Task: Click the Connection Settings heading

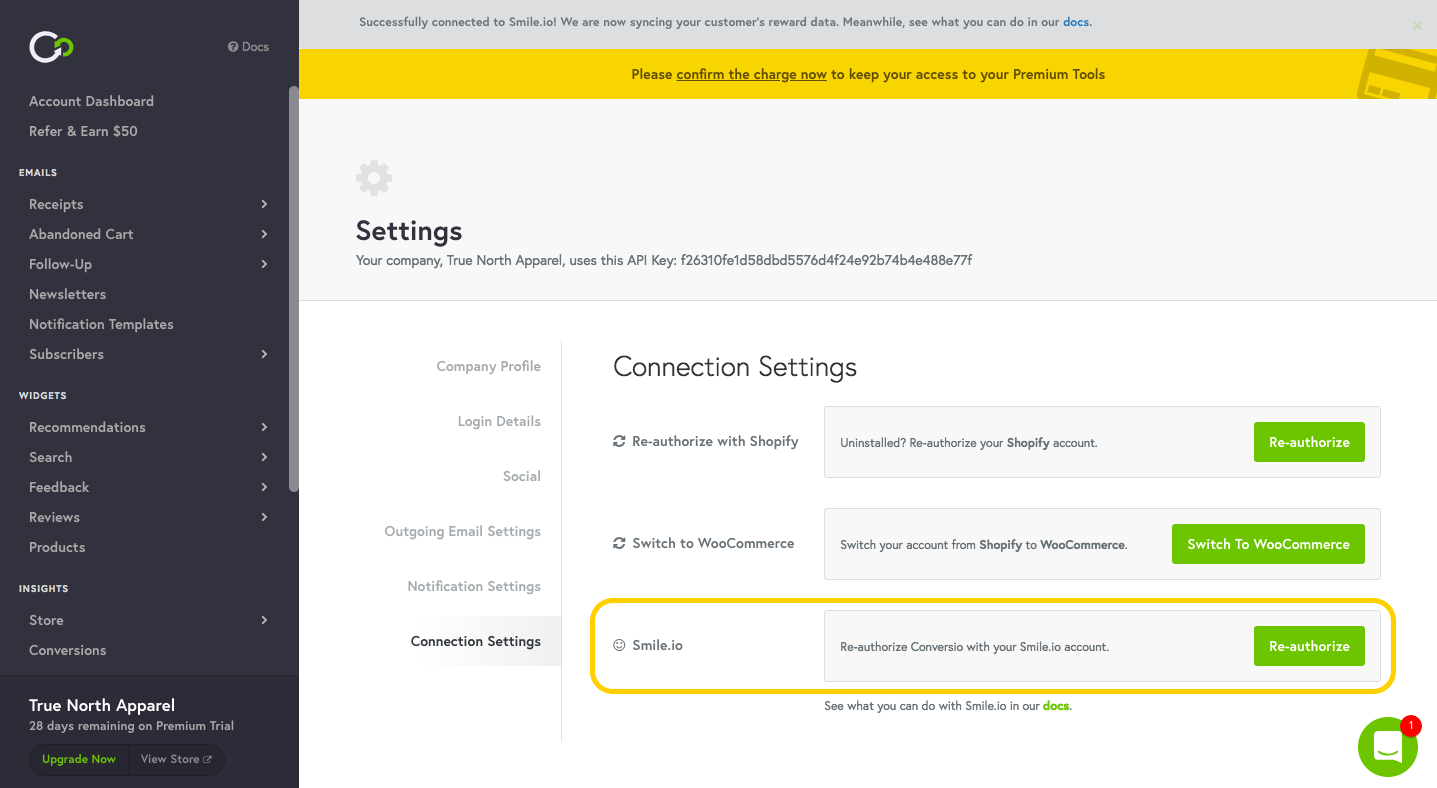Action: [735, 367]
